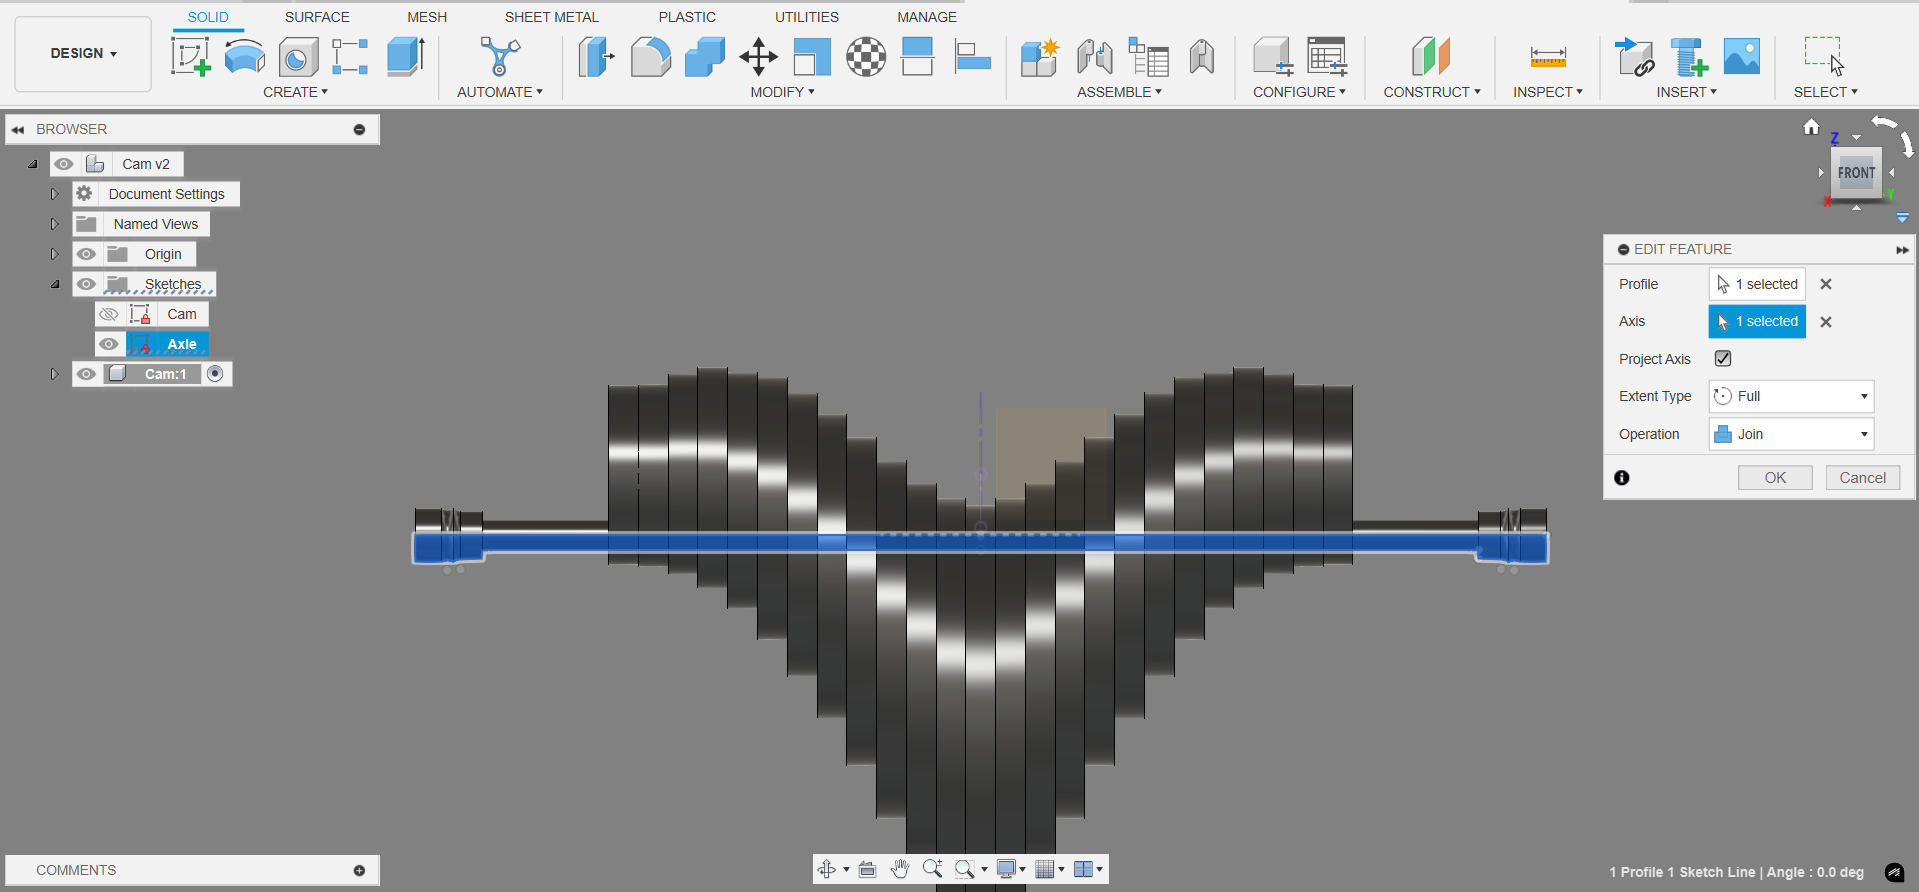
Task: Choose the Fillet tool icon
Action: coord(651,57)
